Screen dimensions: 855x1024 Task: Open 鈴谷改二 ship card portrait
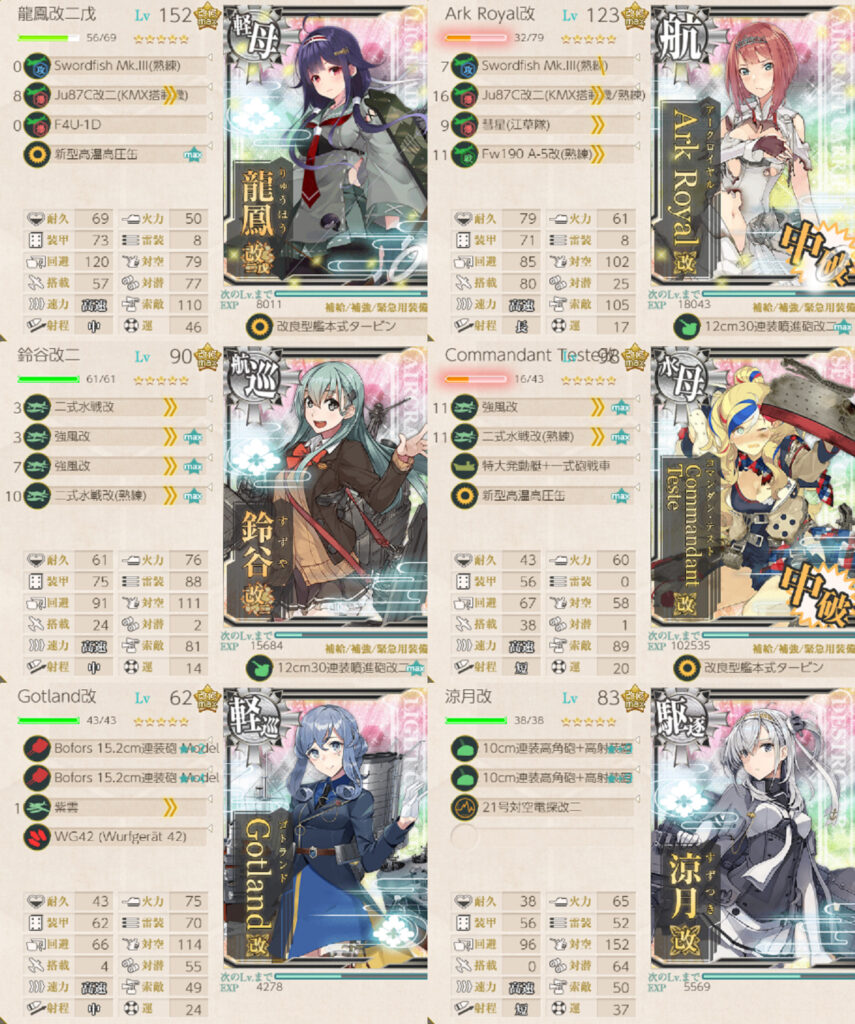click(x=325, y=487)
